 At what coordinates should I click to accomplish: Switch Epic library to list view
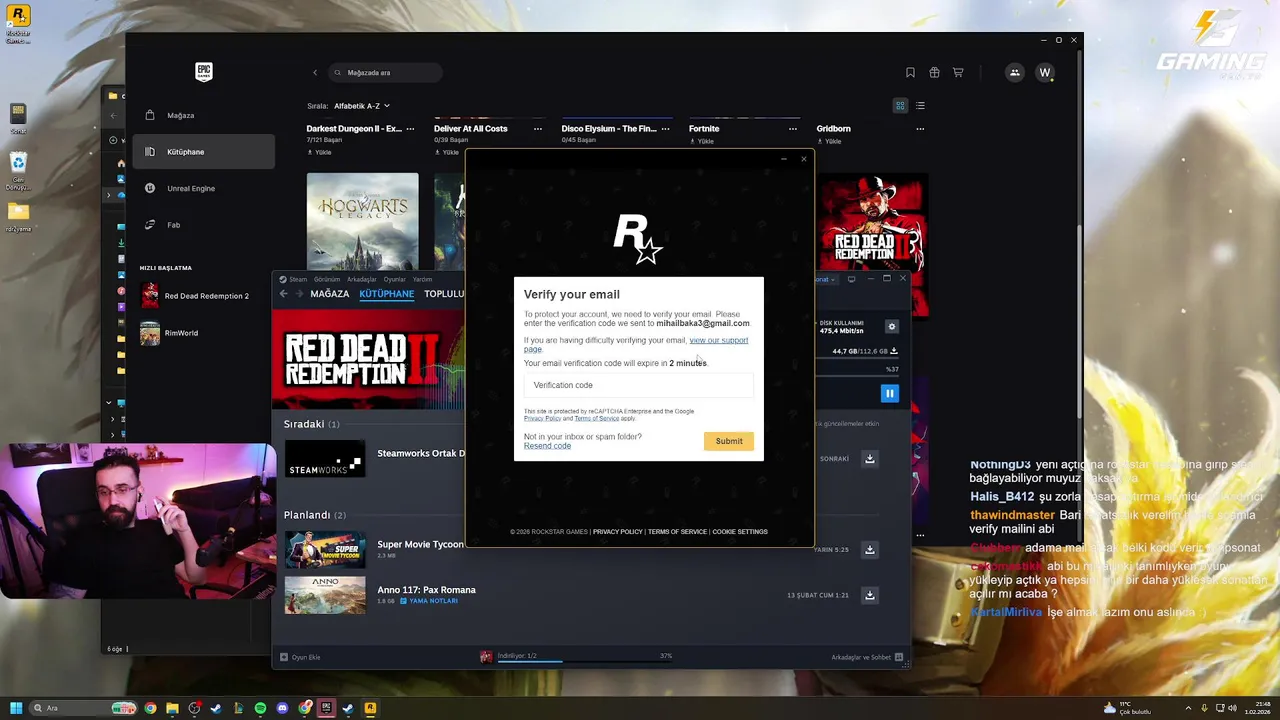(920, 105)
